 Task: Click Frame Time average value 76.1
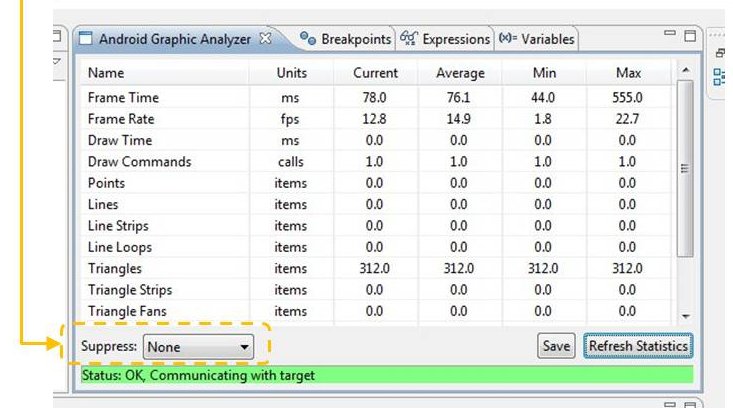[x=458, y=97]
